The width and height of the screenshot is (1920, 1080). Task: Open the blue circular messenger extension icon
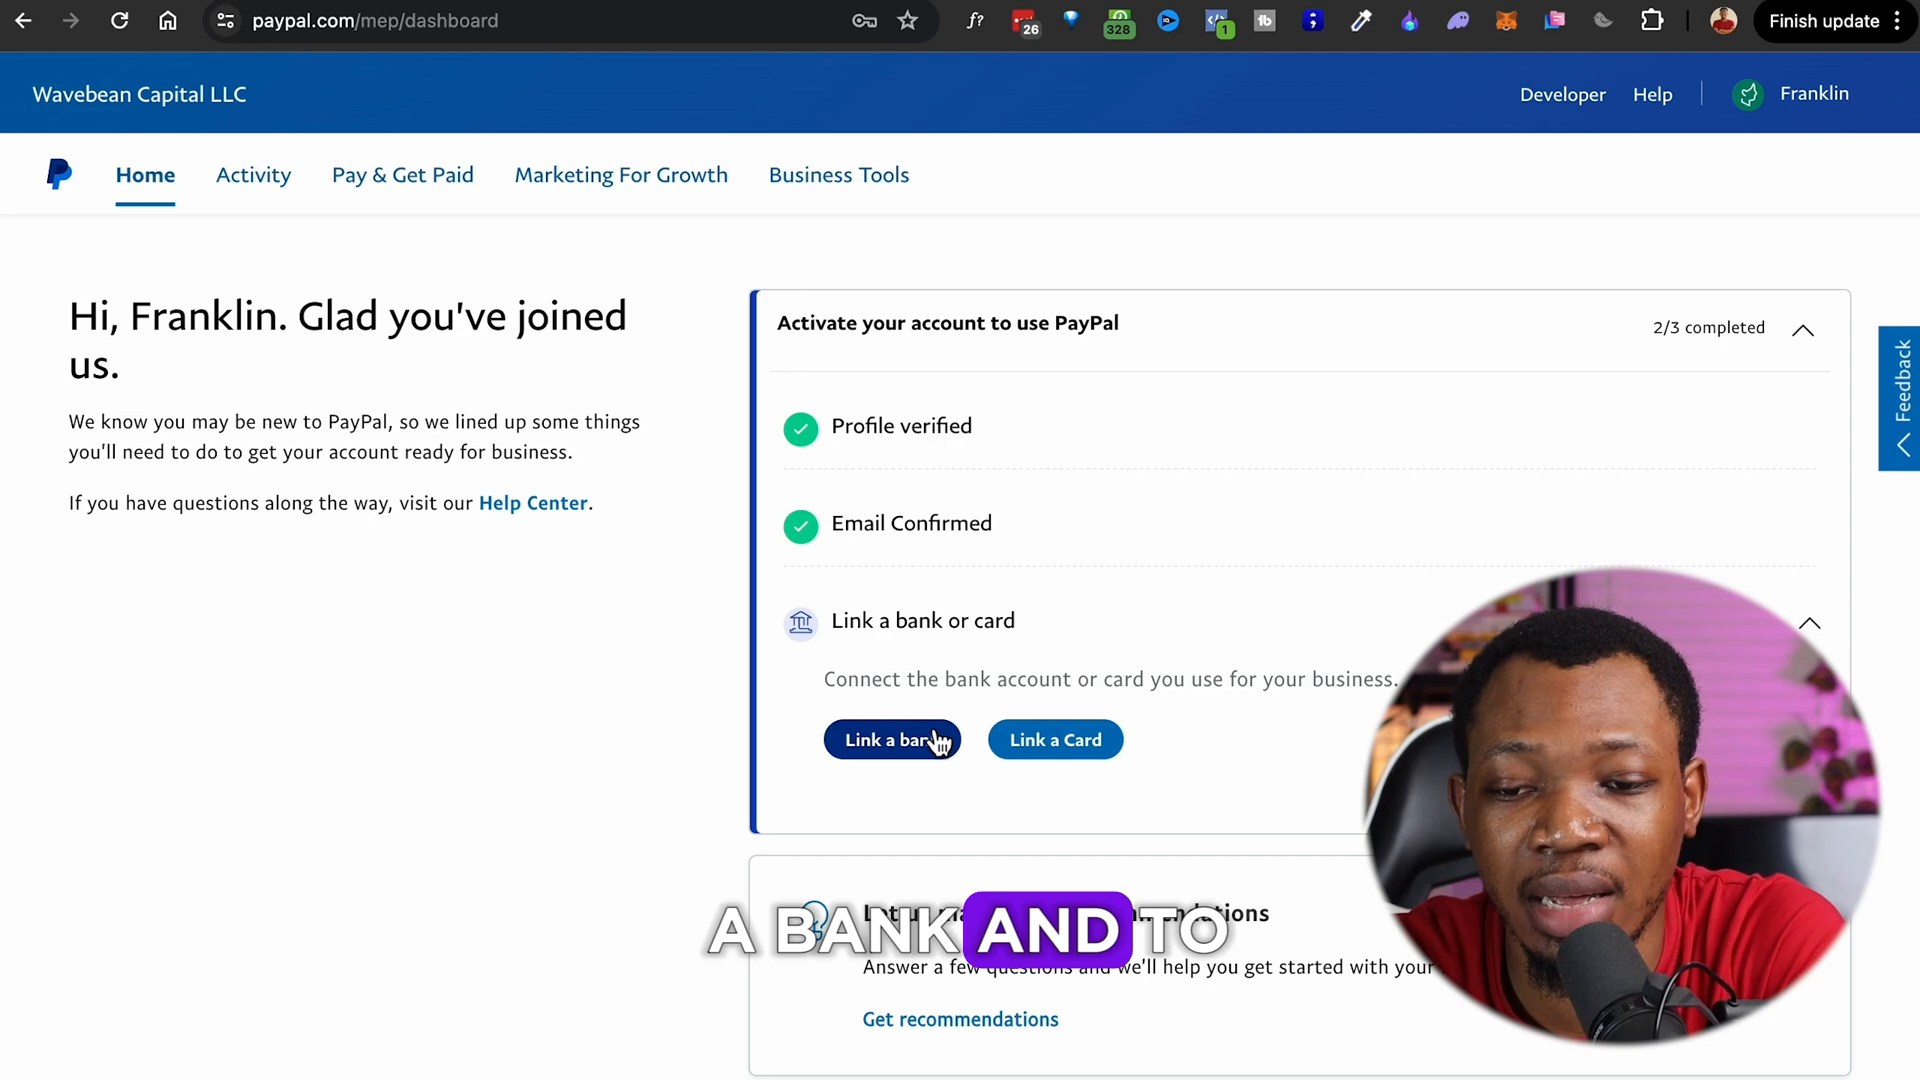pos(1168,21)
